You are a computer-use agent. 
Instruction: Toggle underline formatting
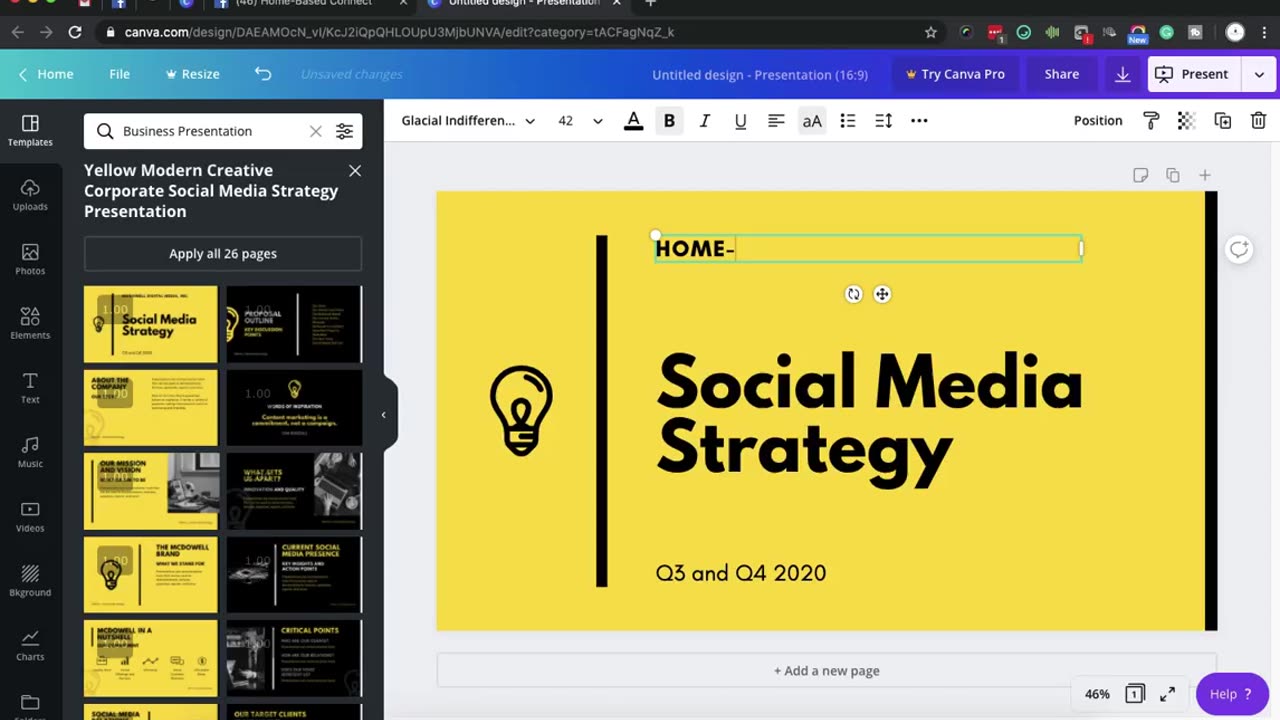pyautogui.click(x=740, y=121)
